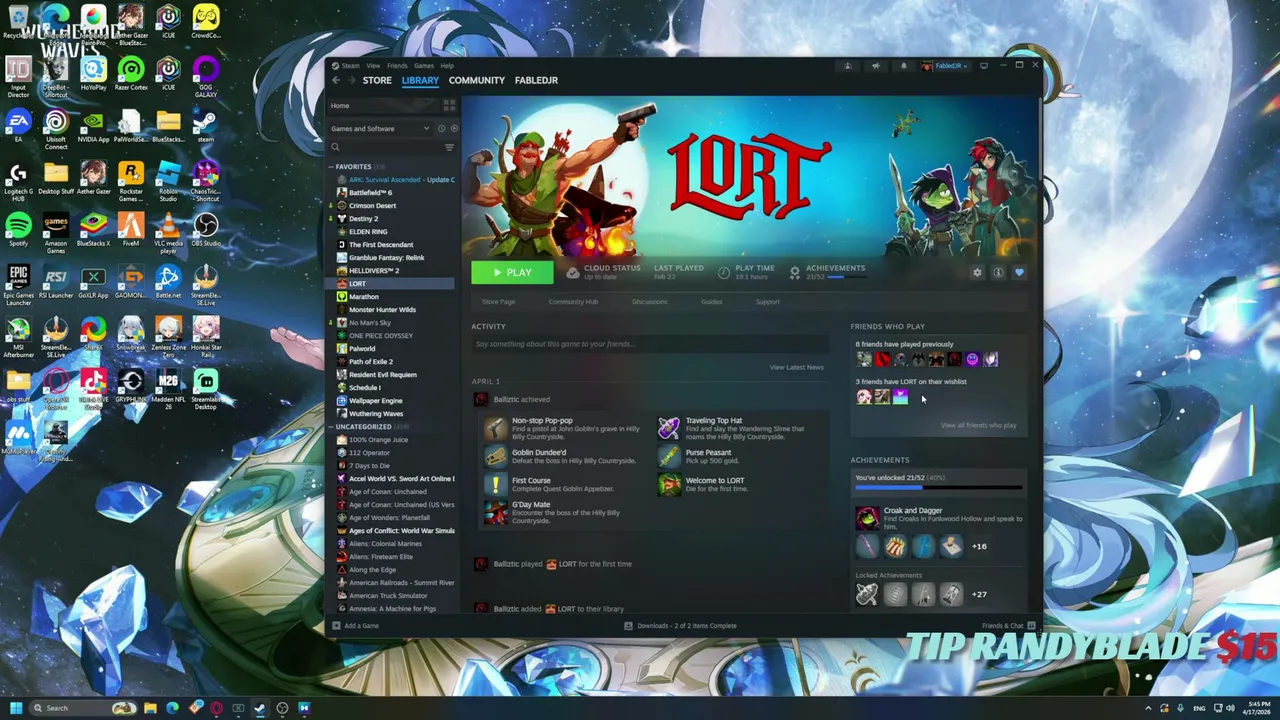Select Palworld in the library list
The height and width of the screenshot is (720, 1280).
(362, 348)
